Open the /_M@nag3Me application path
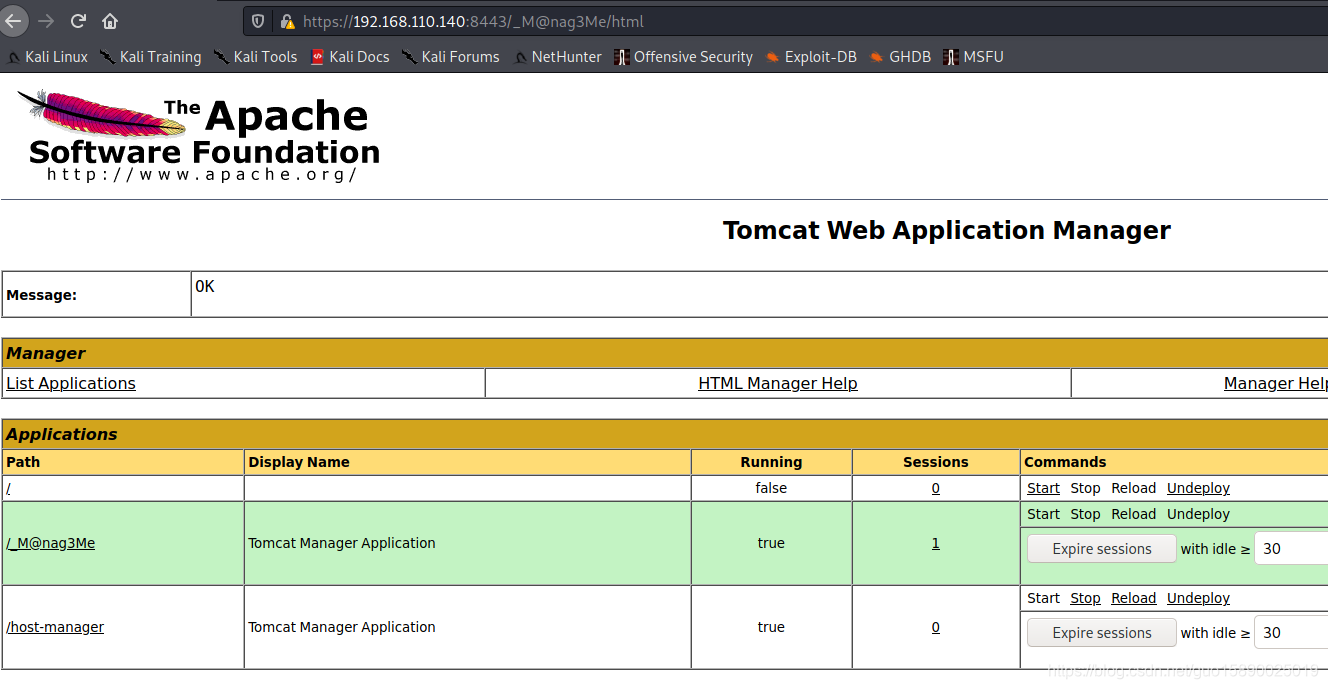Viewport: 1328px width, 689px height. coord(51,543)
